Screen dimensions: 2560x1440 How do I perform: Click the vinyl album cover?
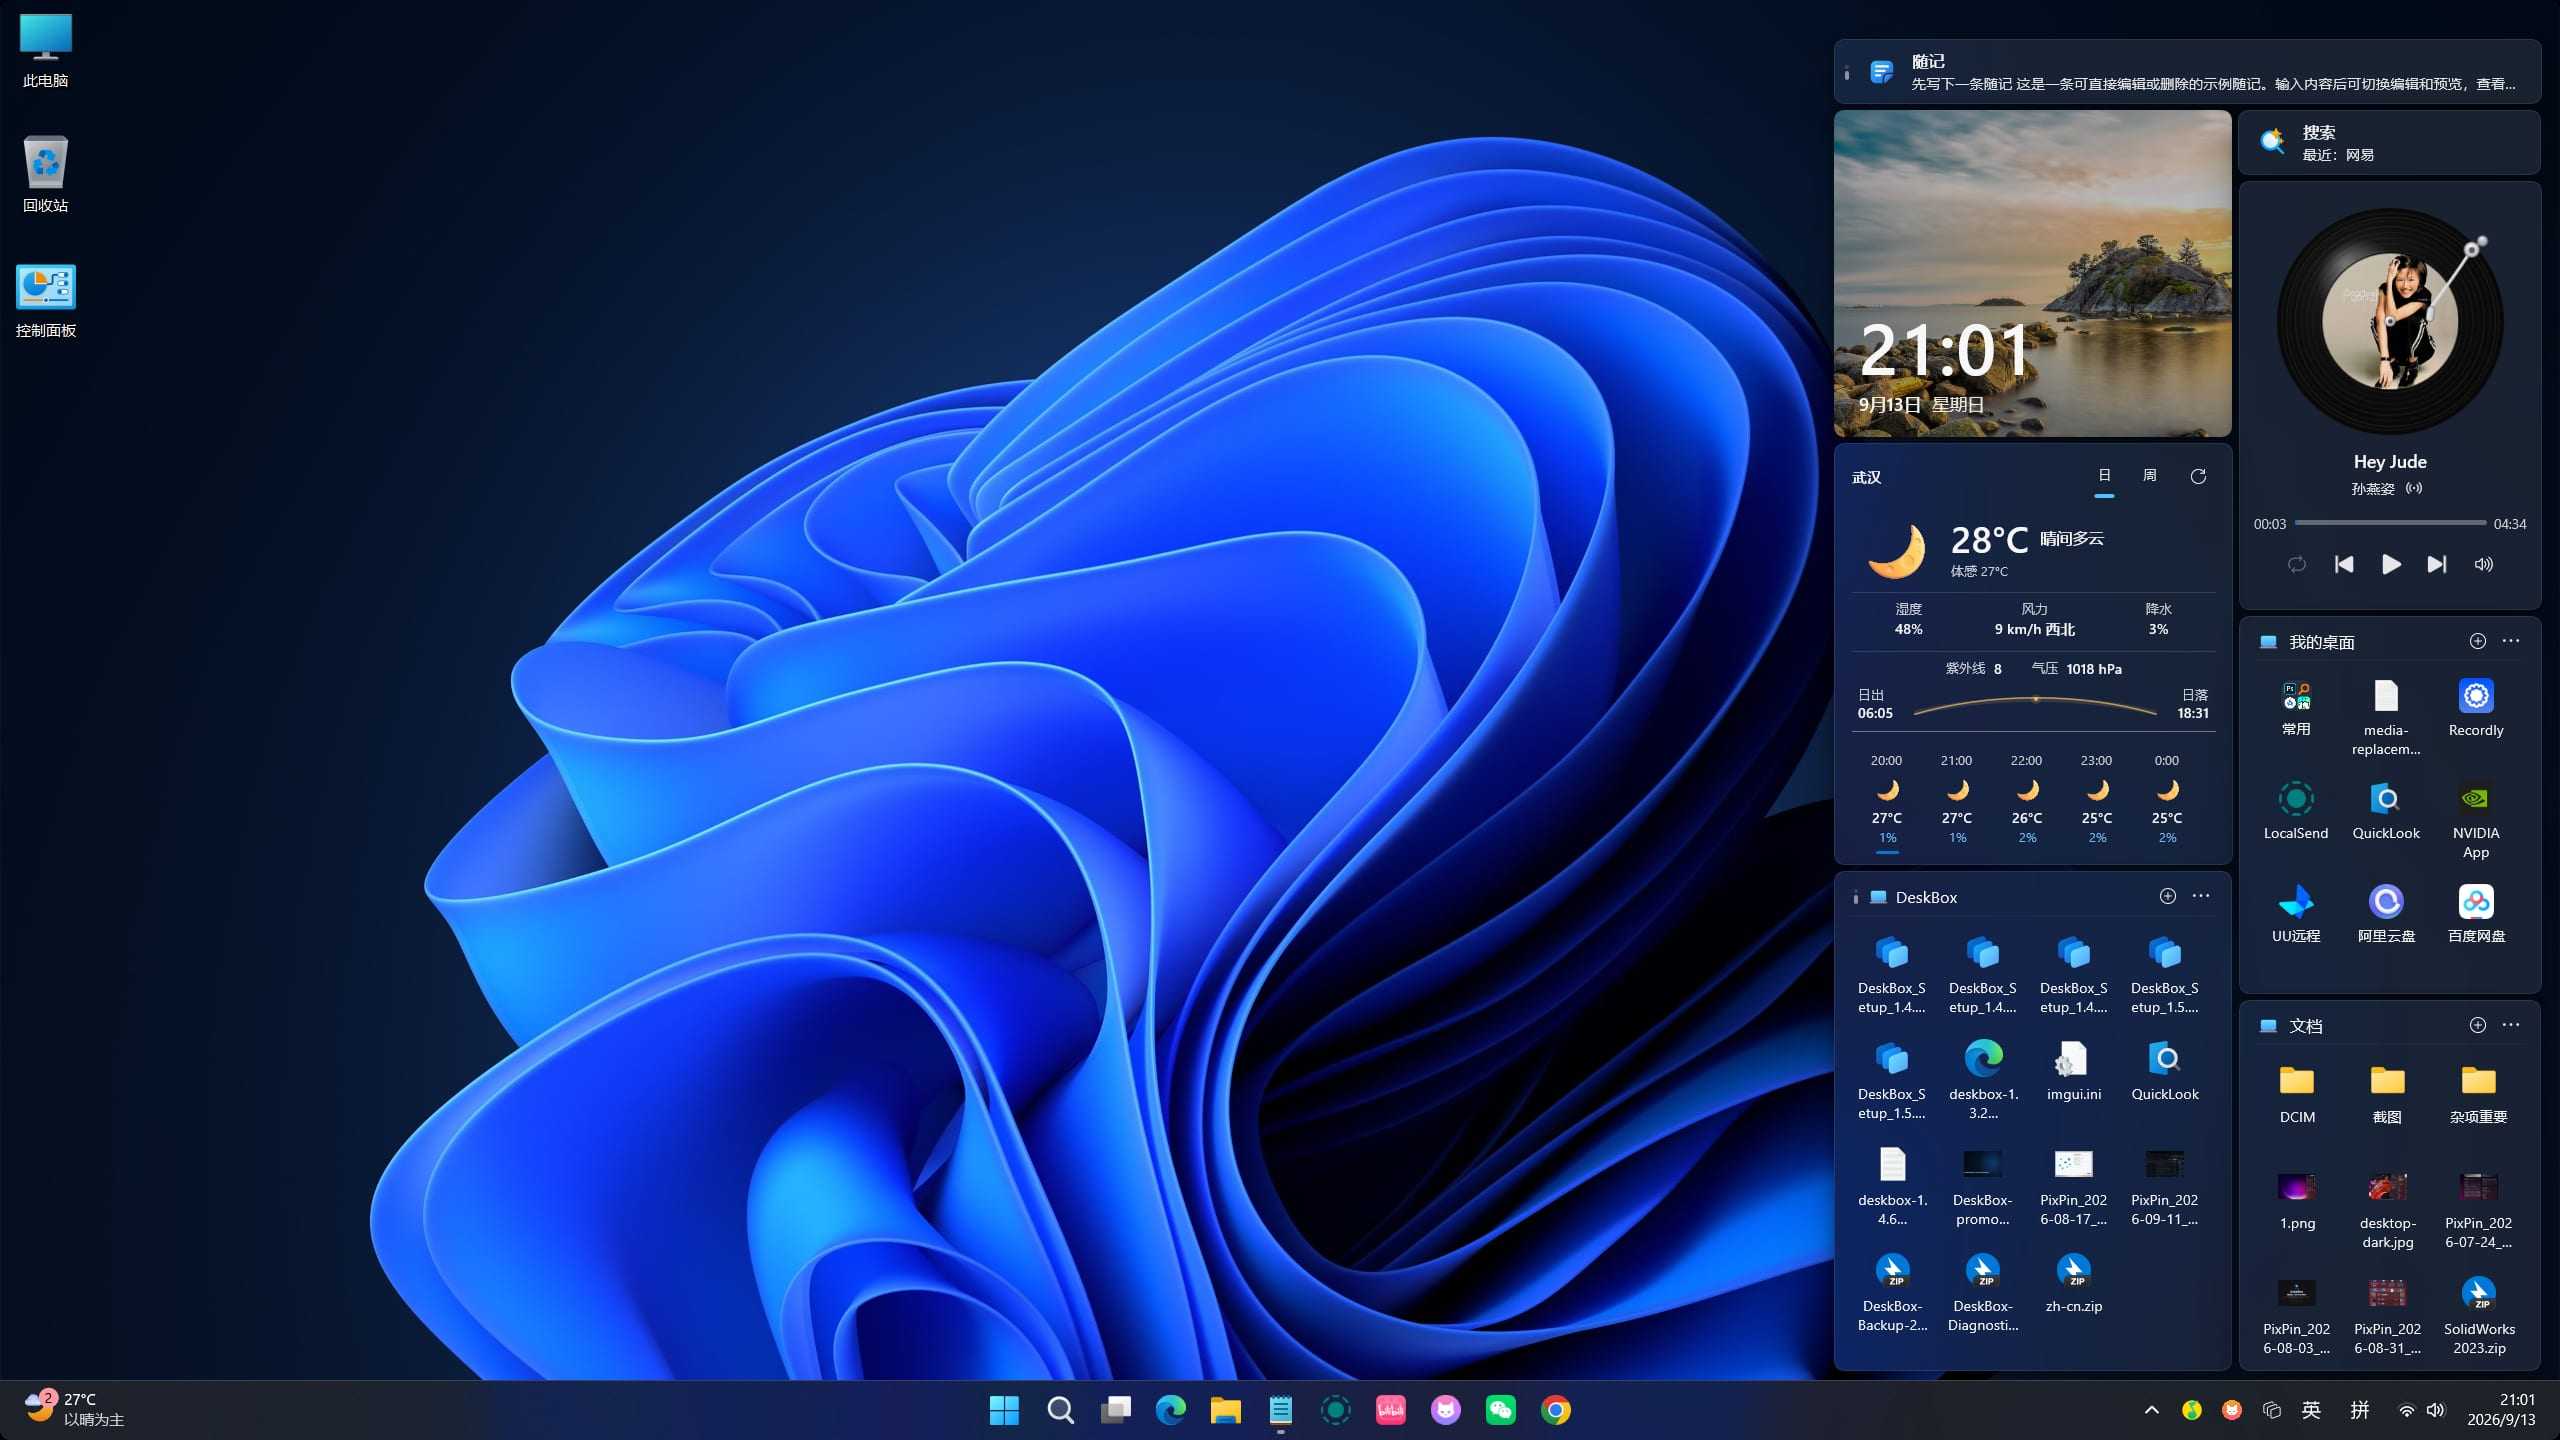(x=2390, y=322)
